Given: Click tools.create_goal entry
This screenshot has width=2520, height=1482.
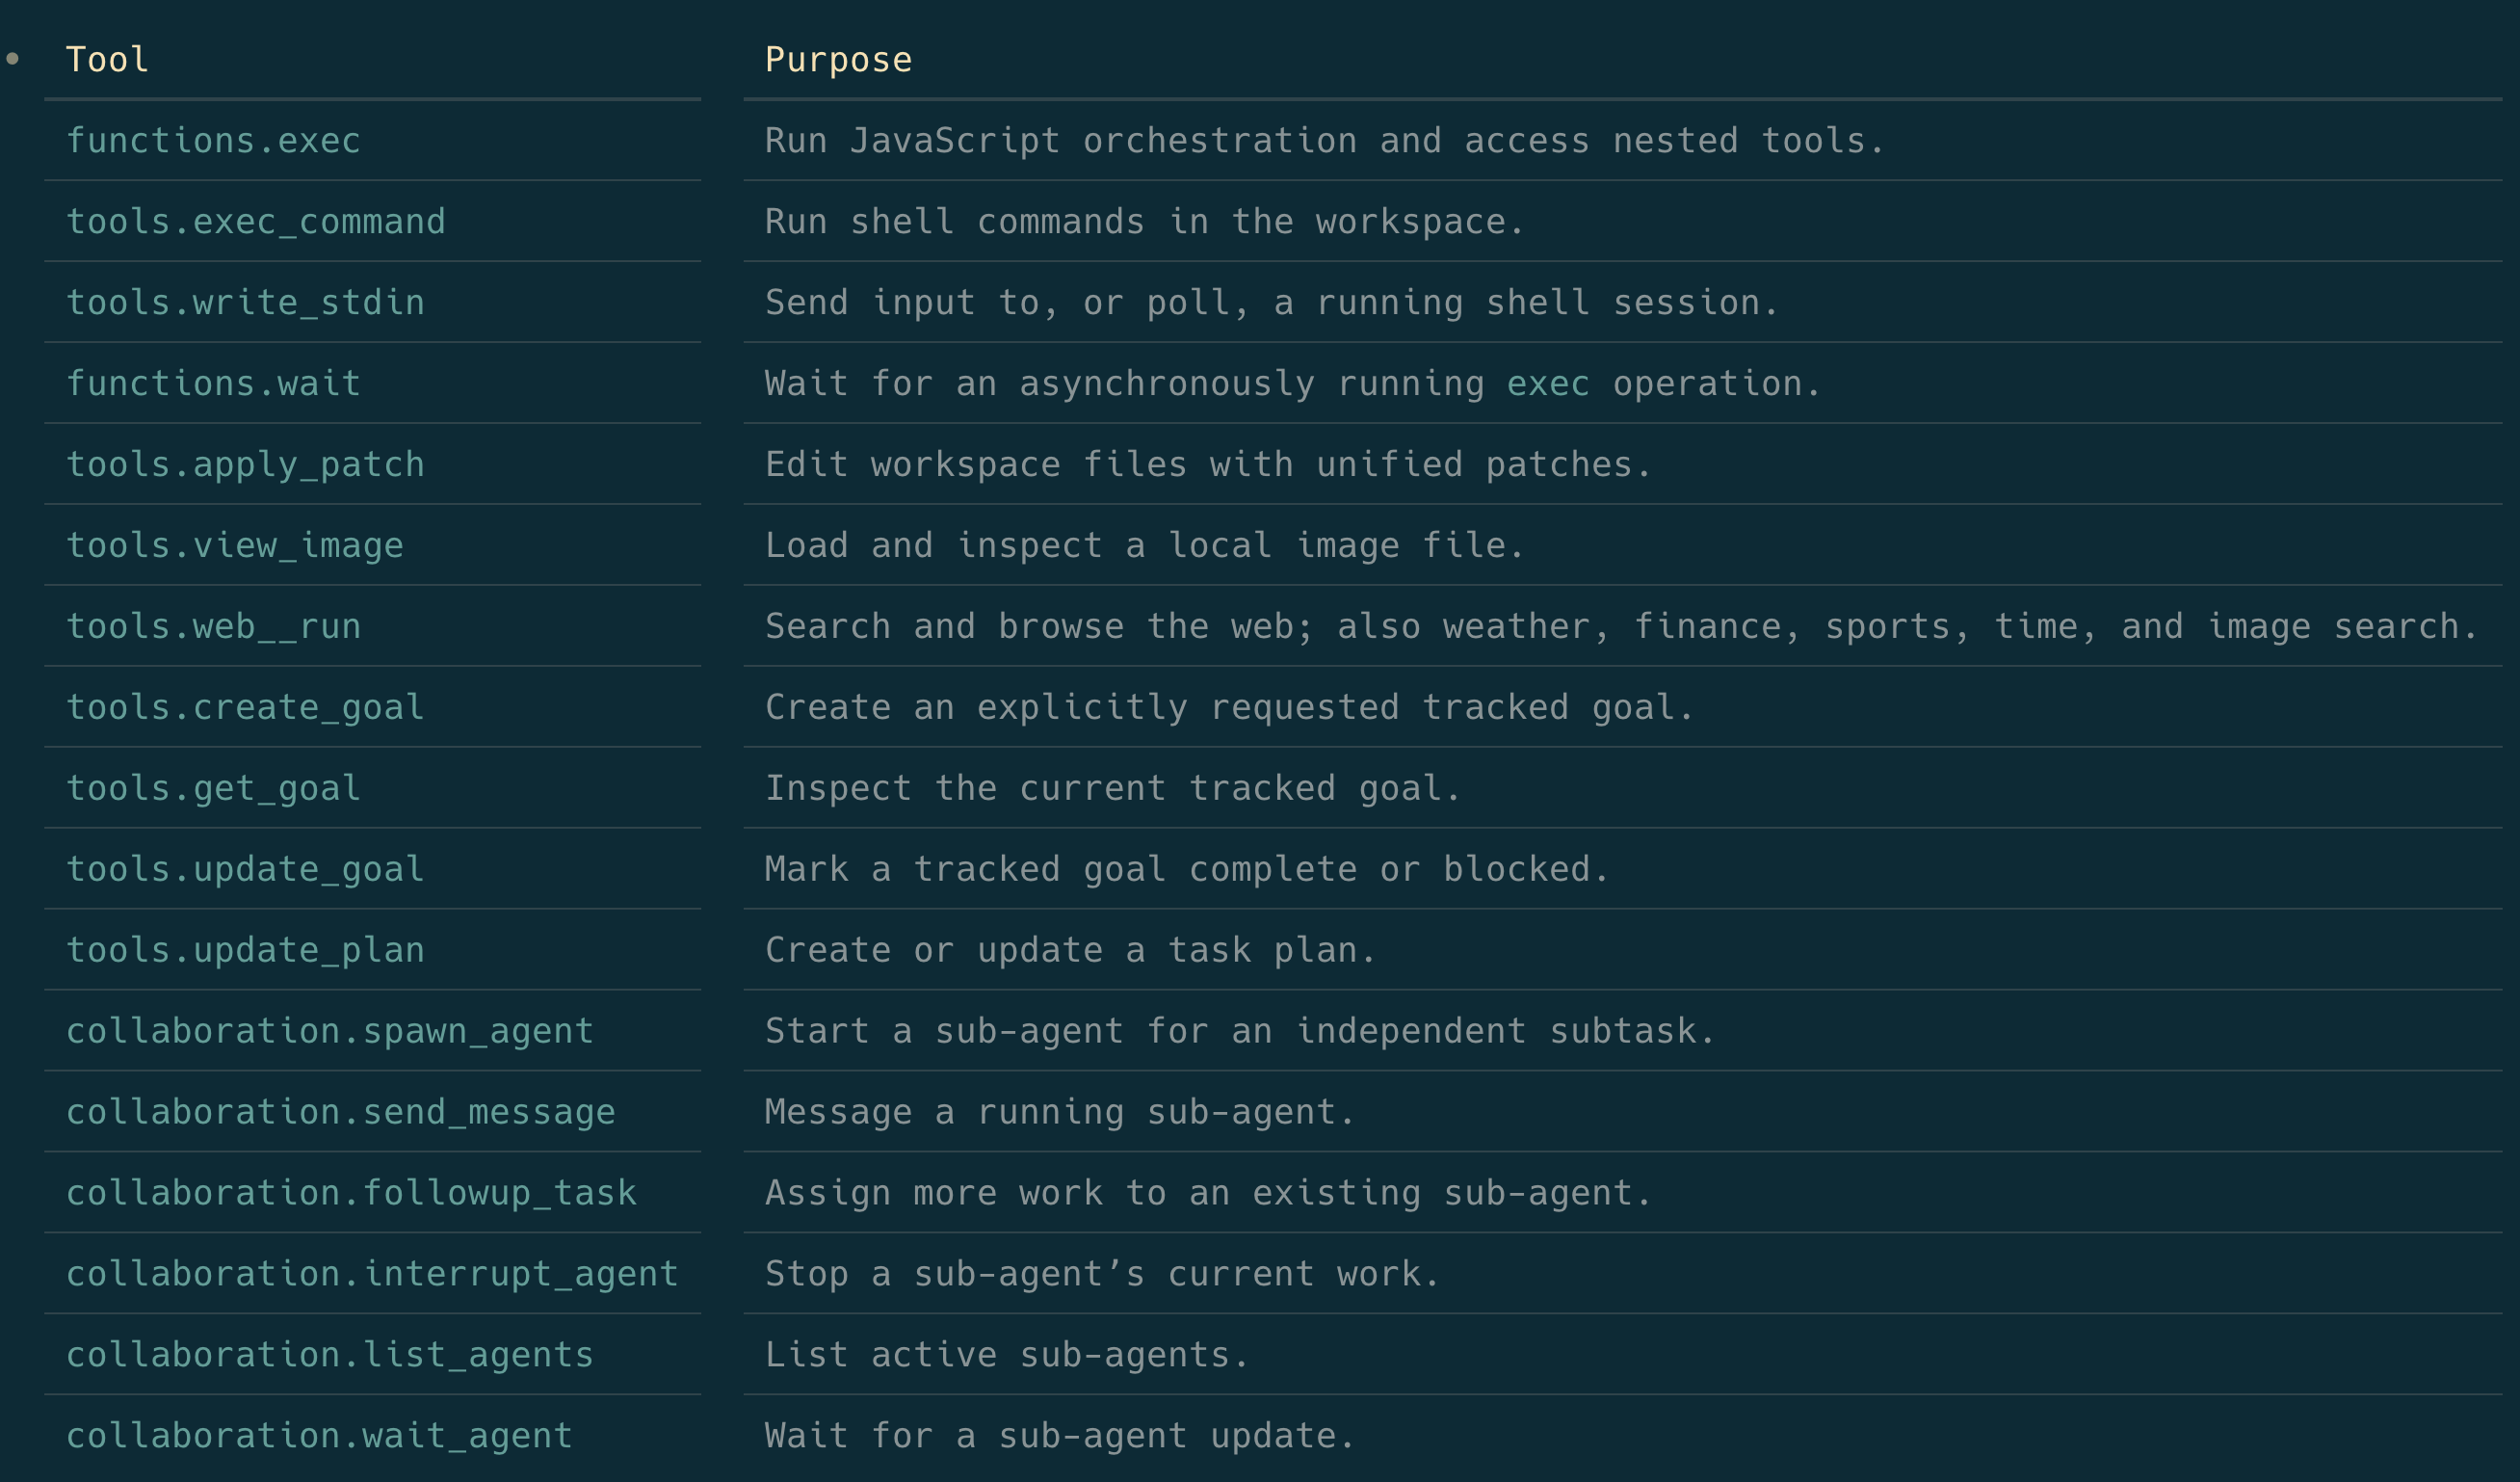Looking at the screenshot, I should click(245, 708).
